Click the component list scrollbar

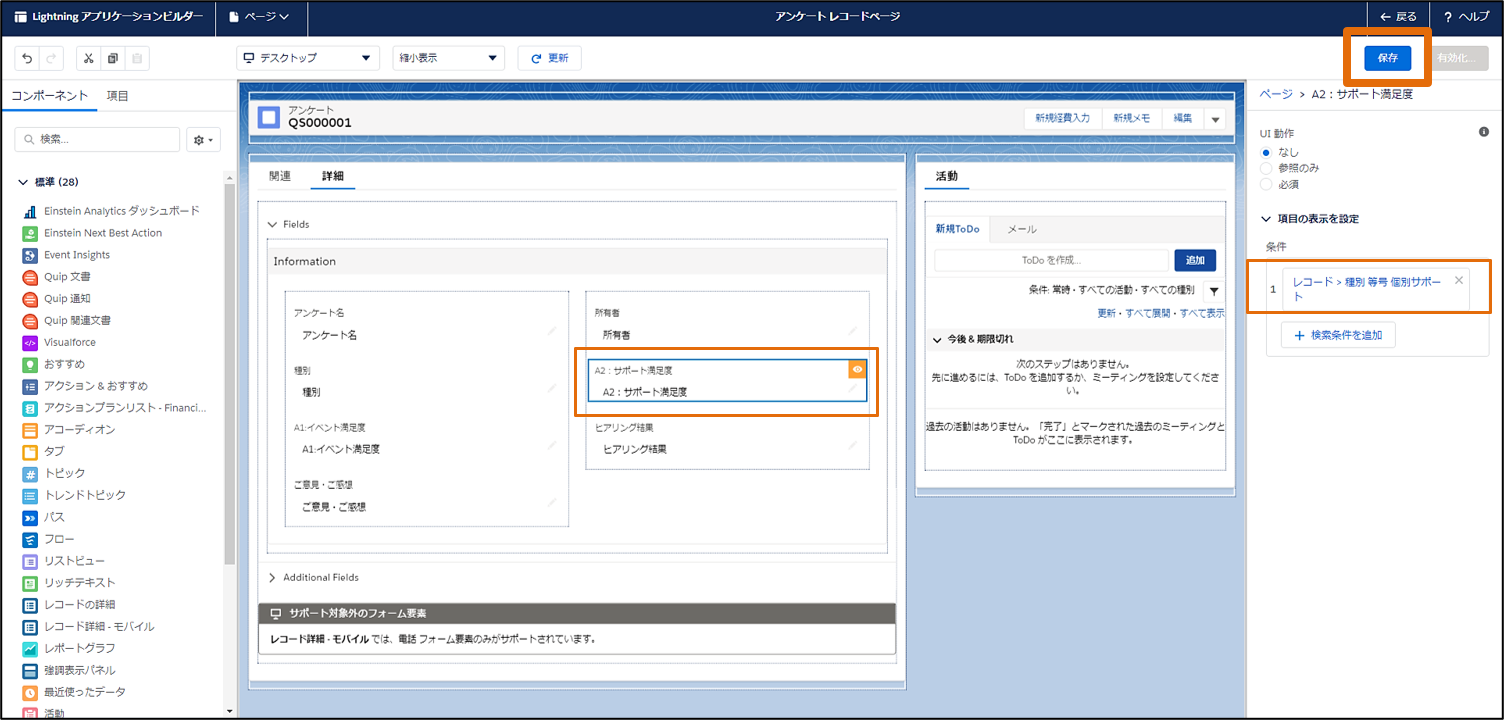(x=230, y=375)
